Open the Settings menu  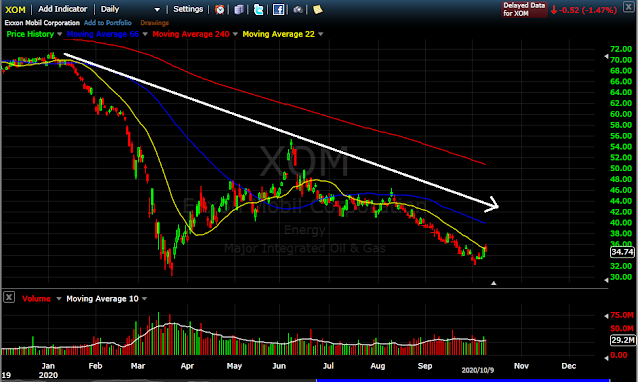point(188,9)
